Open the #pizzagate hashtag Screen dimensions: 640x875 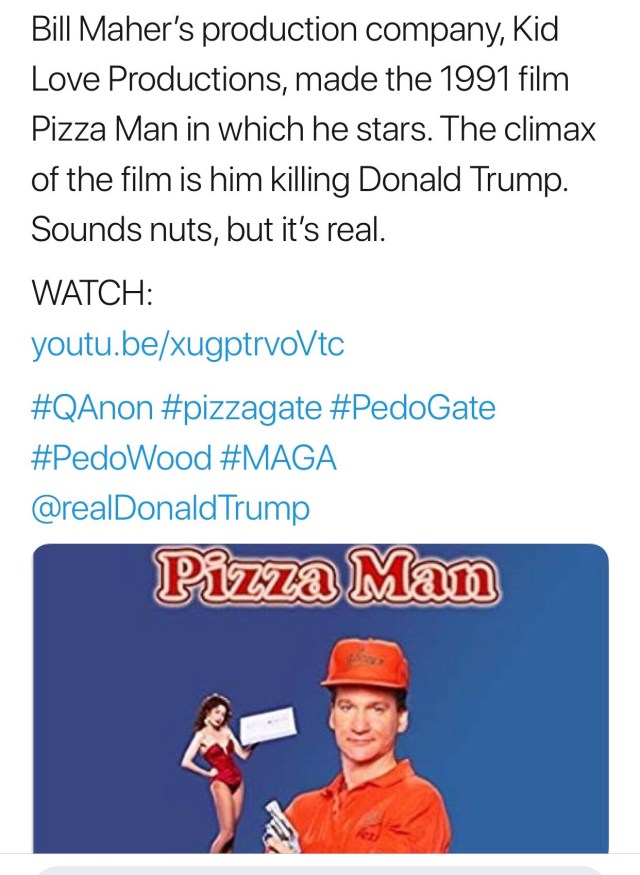point(240,407)
